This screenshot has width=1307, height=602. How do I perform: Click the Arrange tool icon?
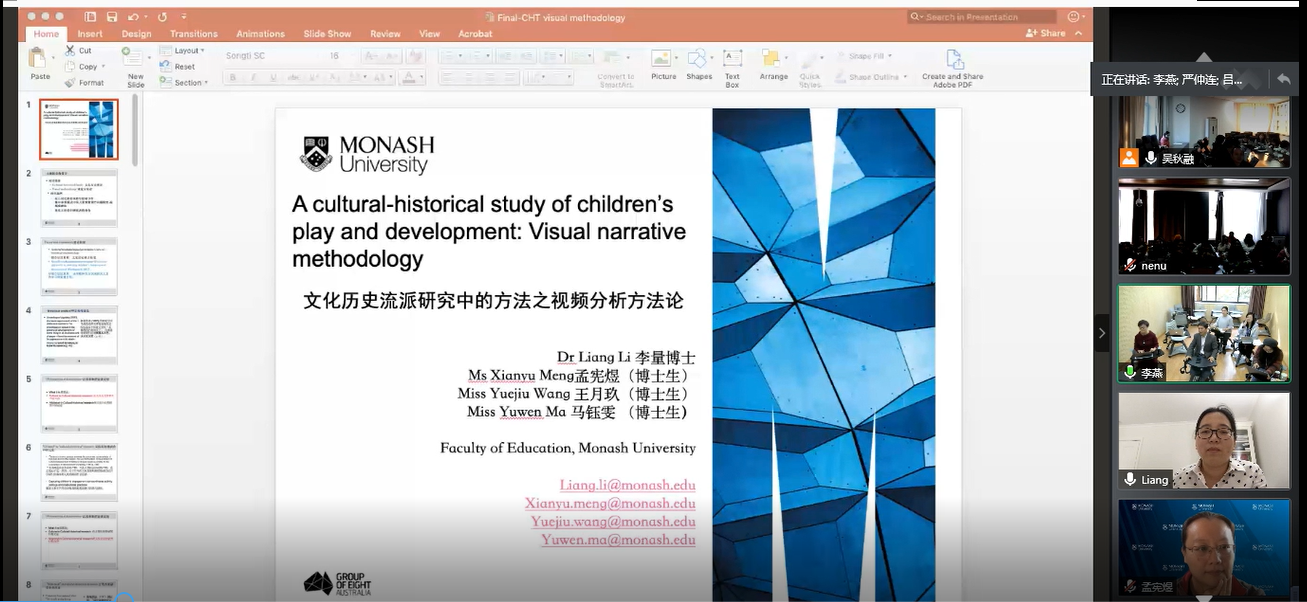click(x=773, y=62)
